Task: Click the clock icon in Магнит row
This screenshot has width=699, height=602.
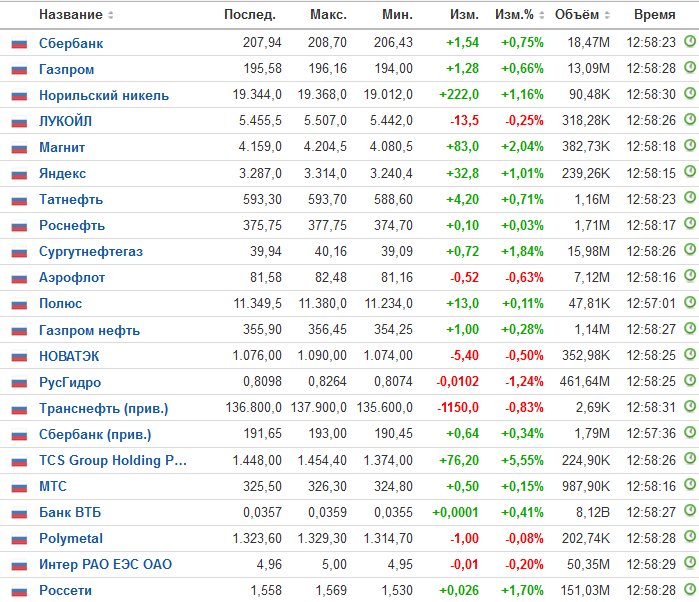Action: pyautogui.click(x=690, y=145)
